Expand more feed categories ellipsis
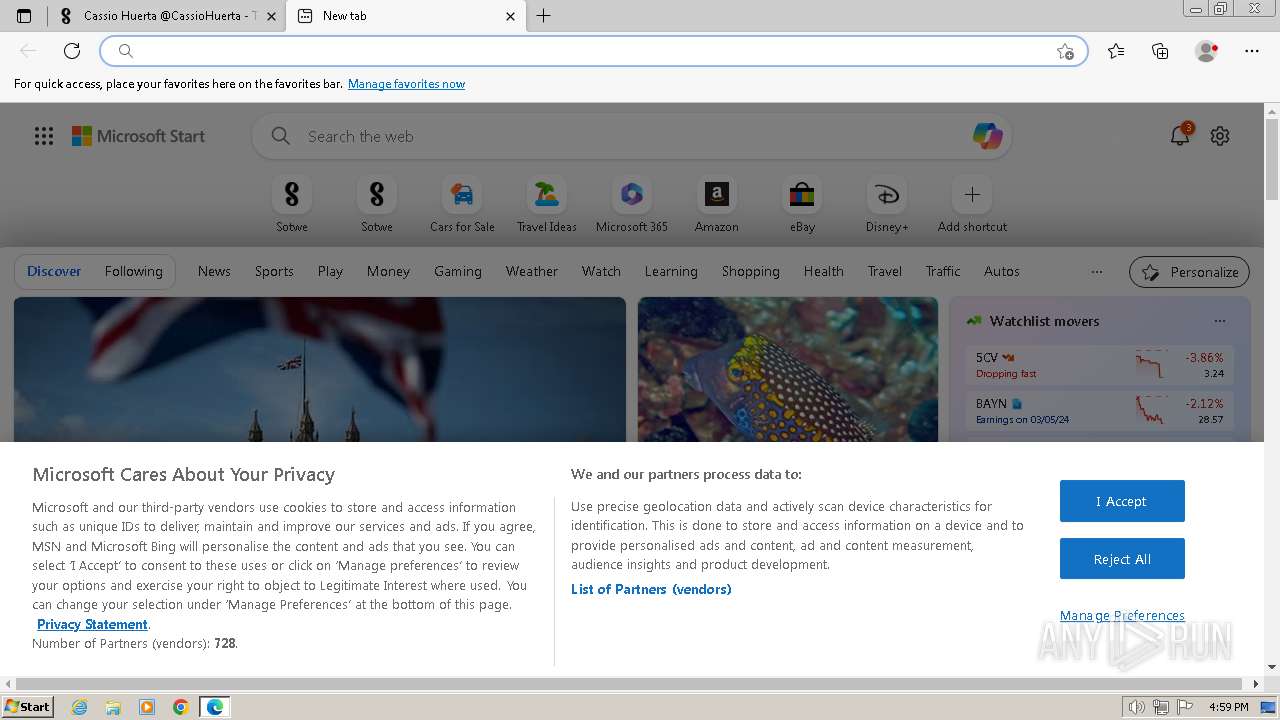The width and height of the screenshot is (1280, 720). pos(1097,271)
